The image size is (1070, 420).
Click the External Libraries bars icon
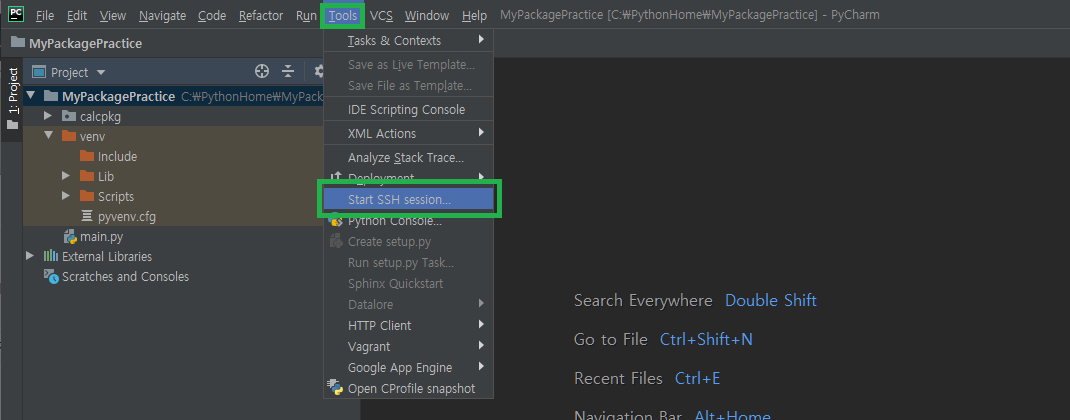point(51,256)
